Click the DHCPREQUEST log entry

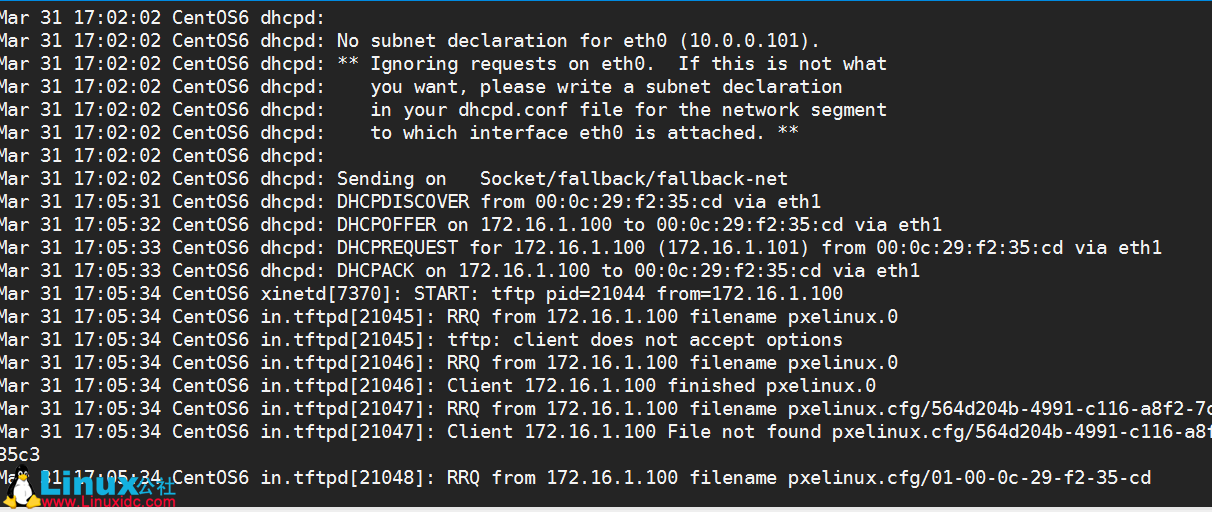click(x=749, y=248)
